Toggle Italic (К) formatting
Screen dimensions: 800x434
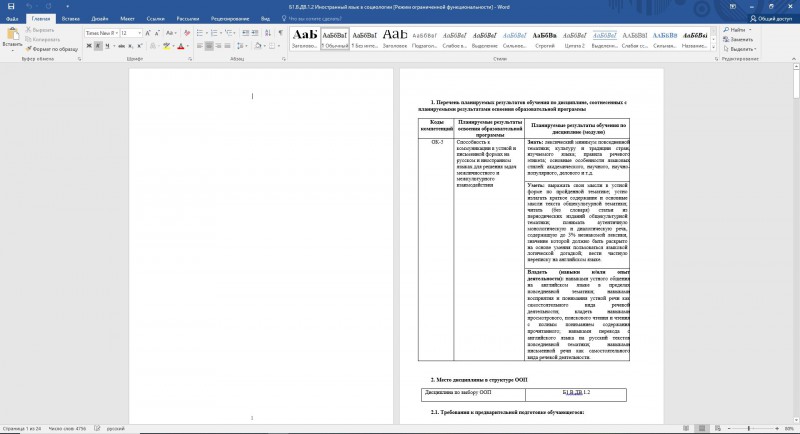pyautogui.click(x=98, y=46)
